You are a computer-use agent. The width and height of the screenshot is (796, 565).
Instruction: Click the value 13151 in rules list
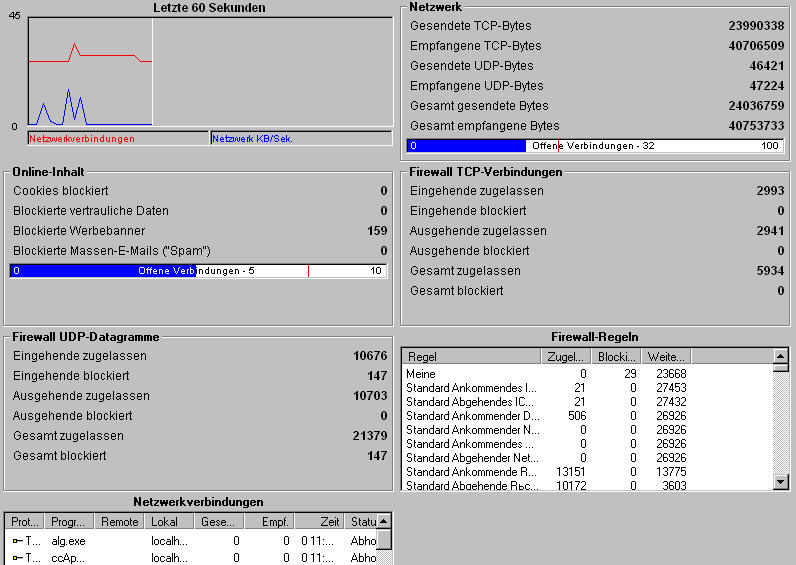pos(571,472)
